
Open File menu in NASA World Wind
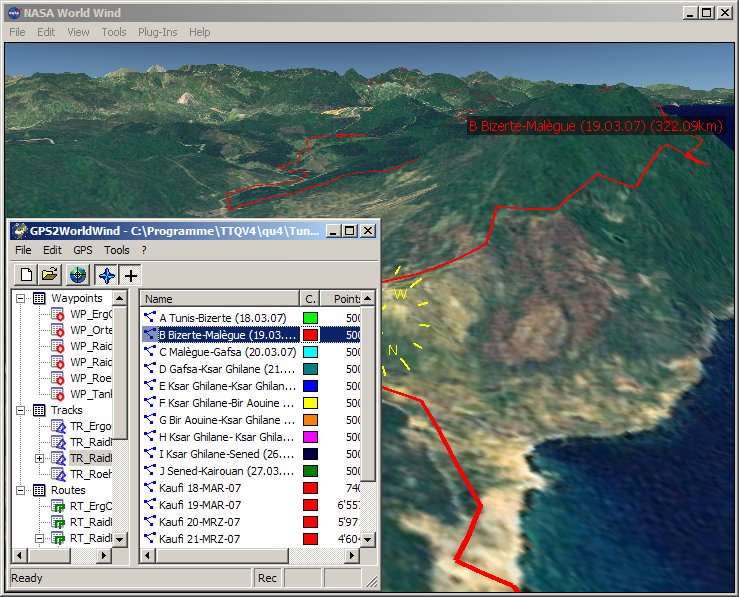point(17,32)
